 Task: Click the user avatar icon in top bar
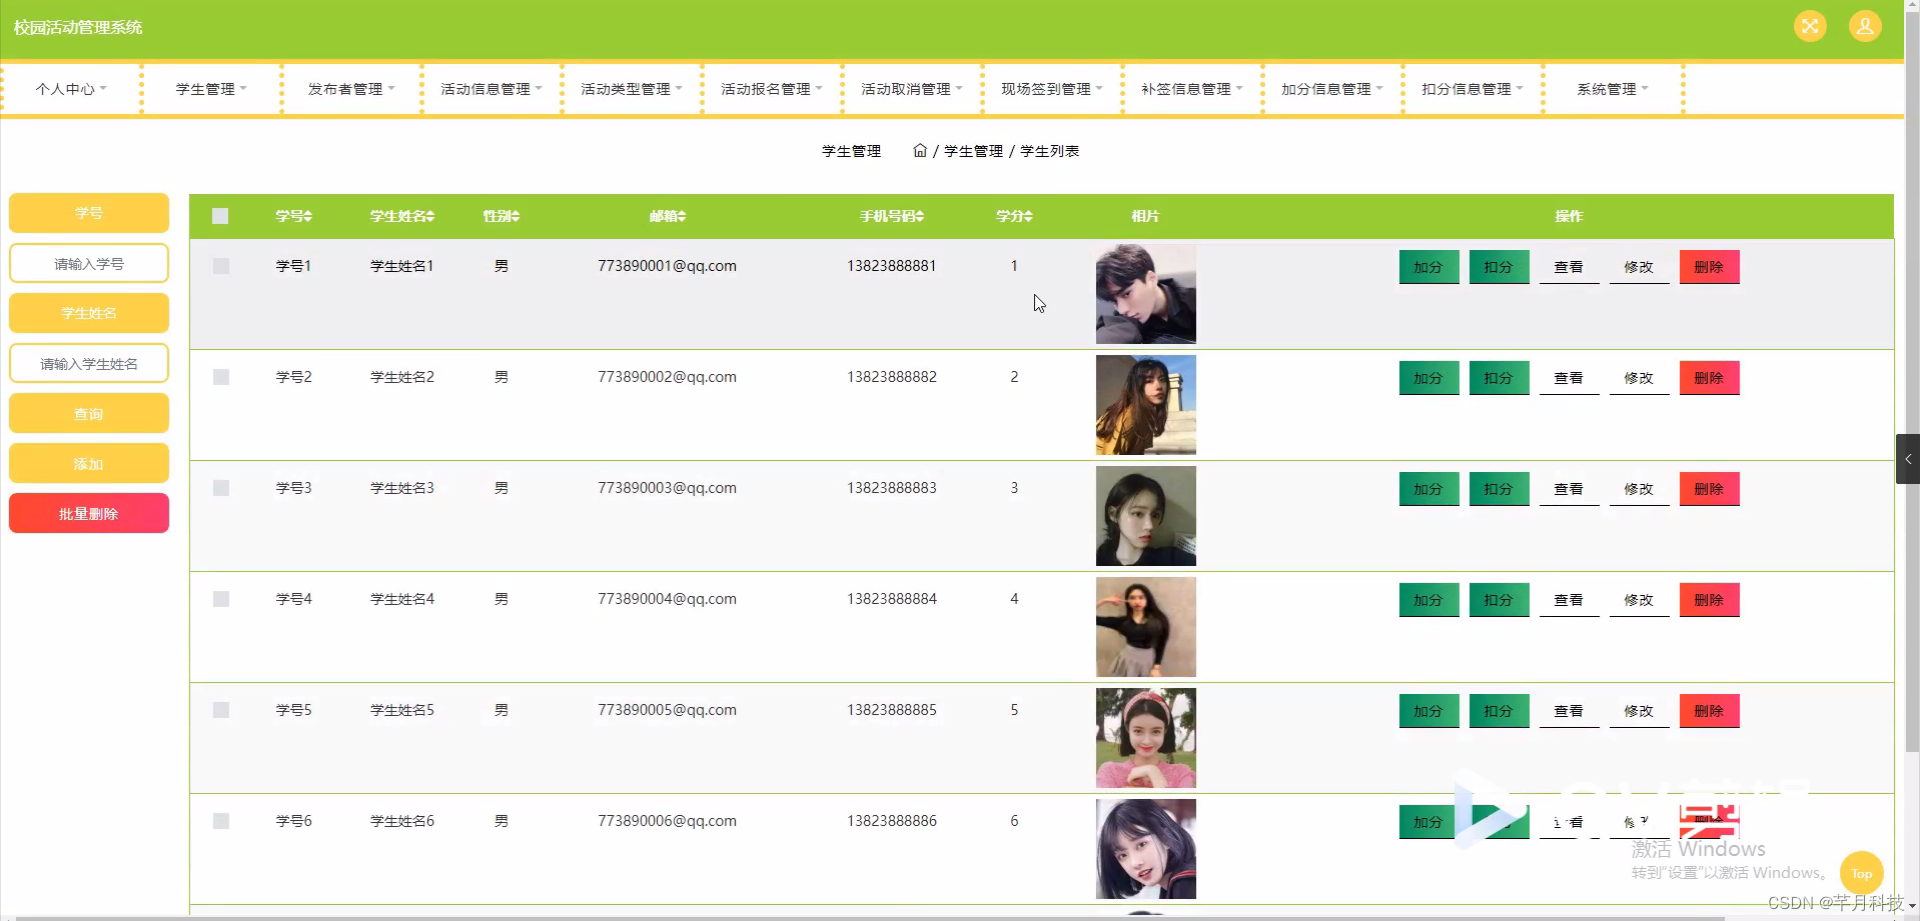click(1864, 26)
